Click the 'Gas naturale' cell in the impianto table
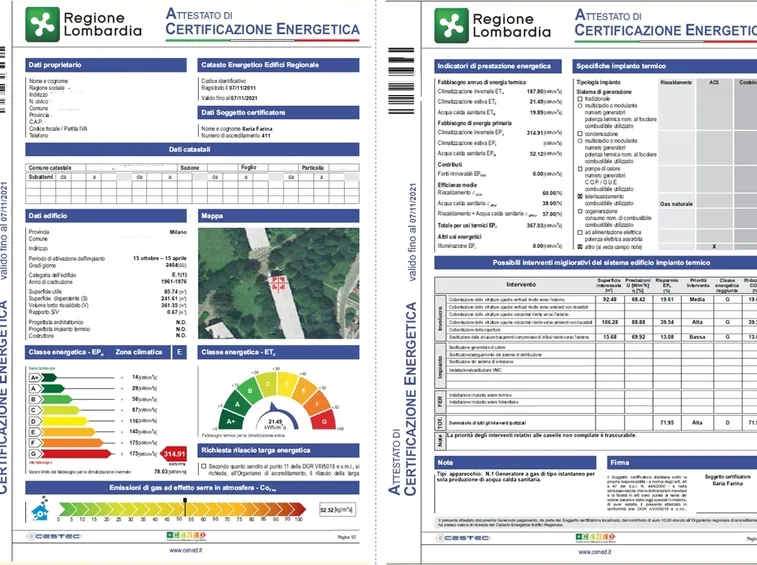This screenshot has width=757, height=565. click(676, 204)
